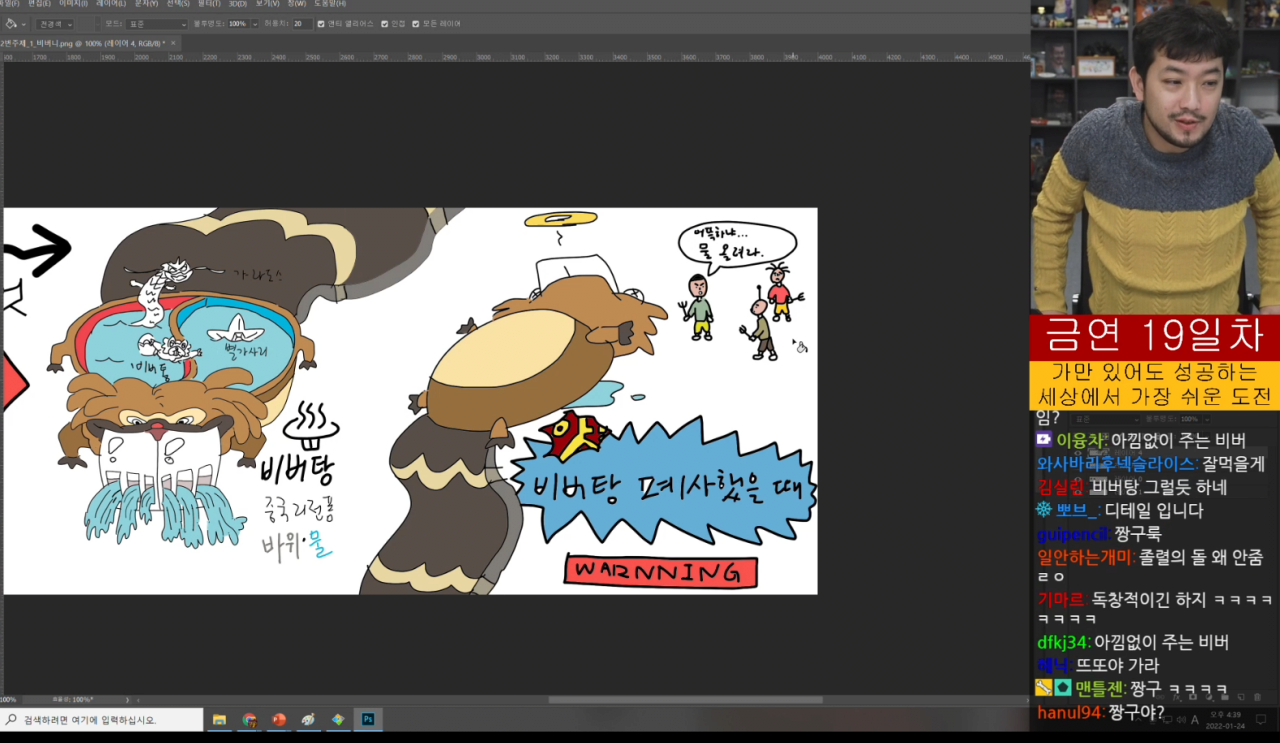The height and width of the screenshot is (743, 1280).
Task: Open the diamond-shaped app icon on taskbar
Action: (x=339, y=719)
